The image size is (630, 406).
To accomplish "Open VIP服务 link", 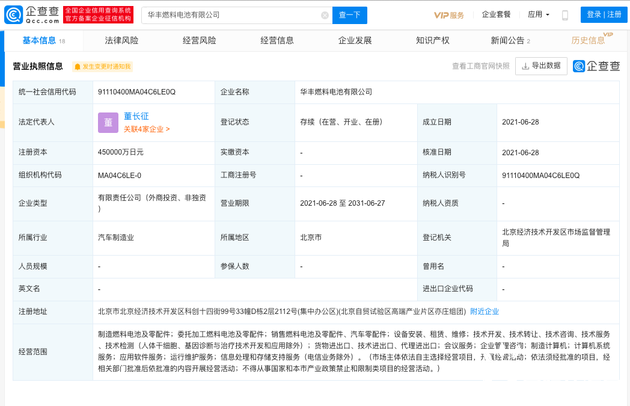I will tap(449, 15).
